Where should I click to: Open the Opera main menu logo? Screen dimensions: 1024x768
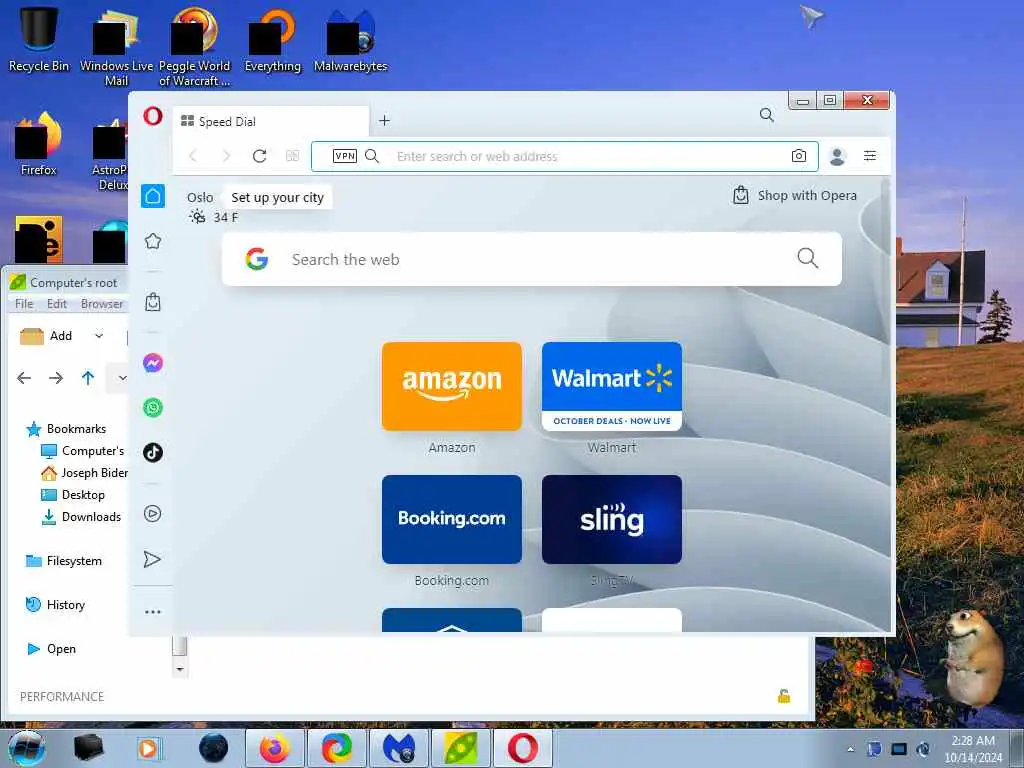(153, 116)
